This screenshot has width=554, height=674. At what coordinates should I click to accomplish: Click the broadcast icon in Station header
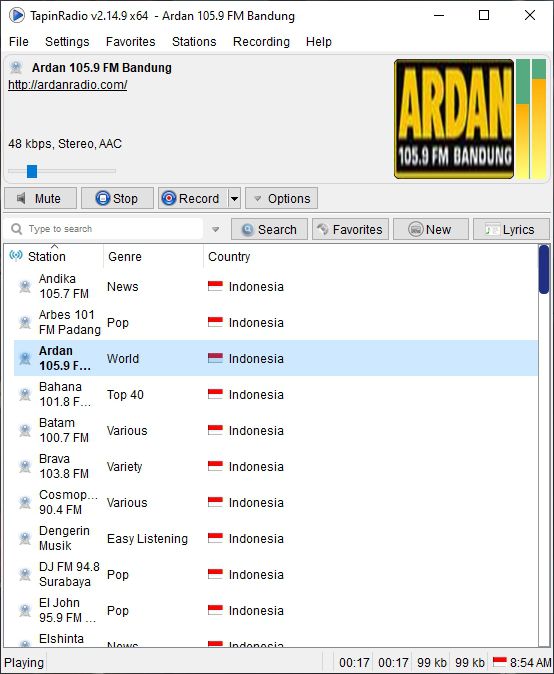click(x=16, y=256)
